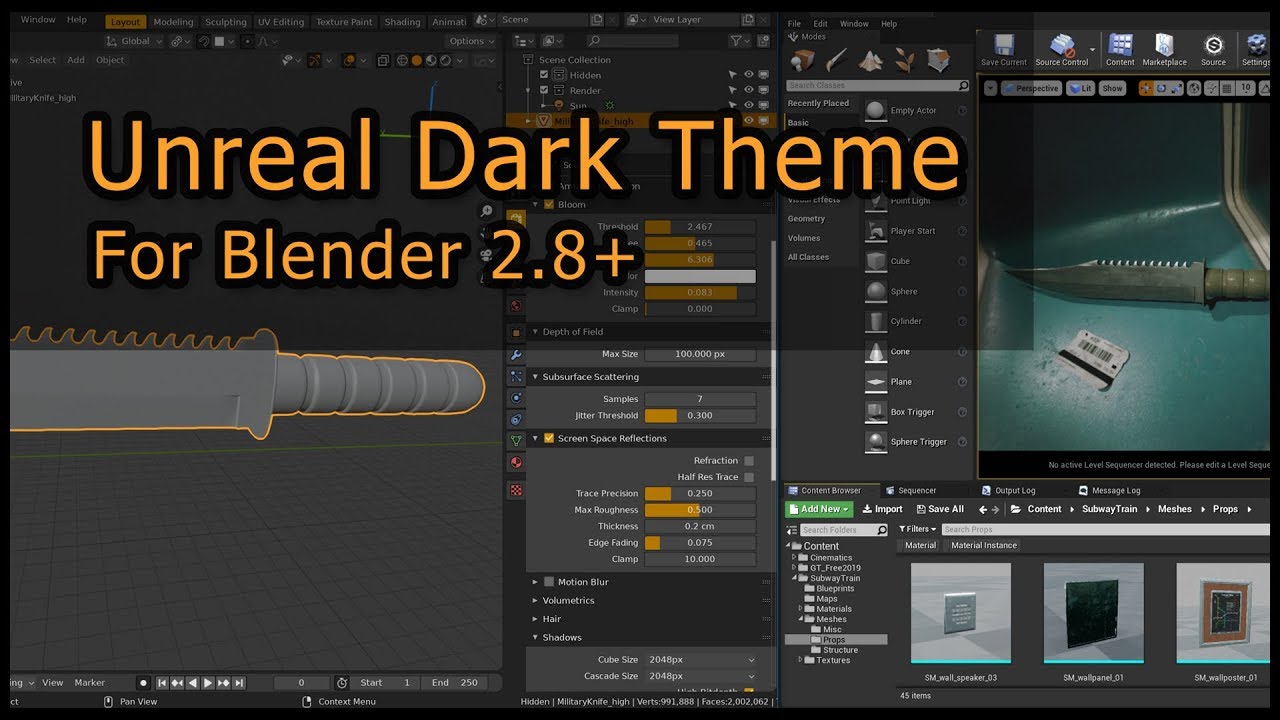Image resolution: width=1280 pixels, height=720 pixels.
Task: Adjust the Bloom Threshold slider
Action: click(x=700, y=227)
